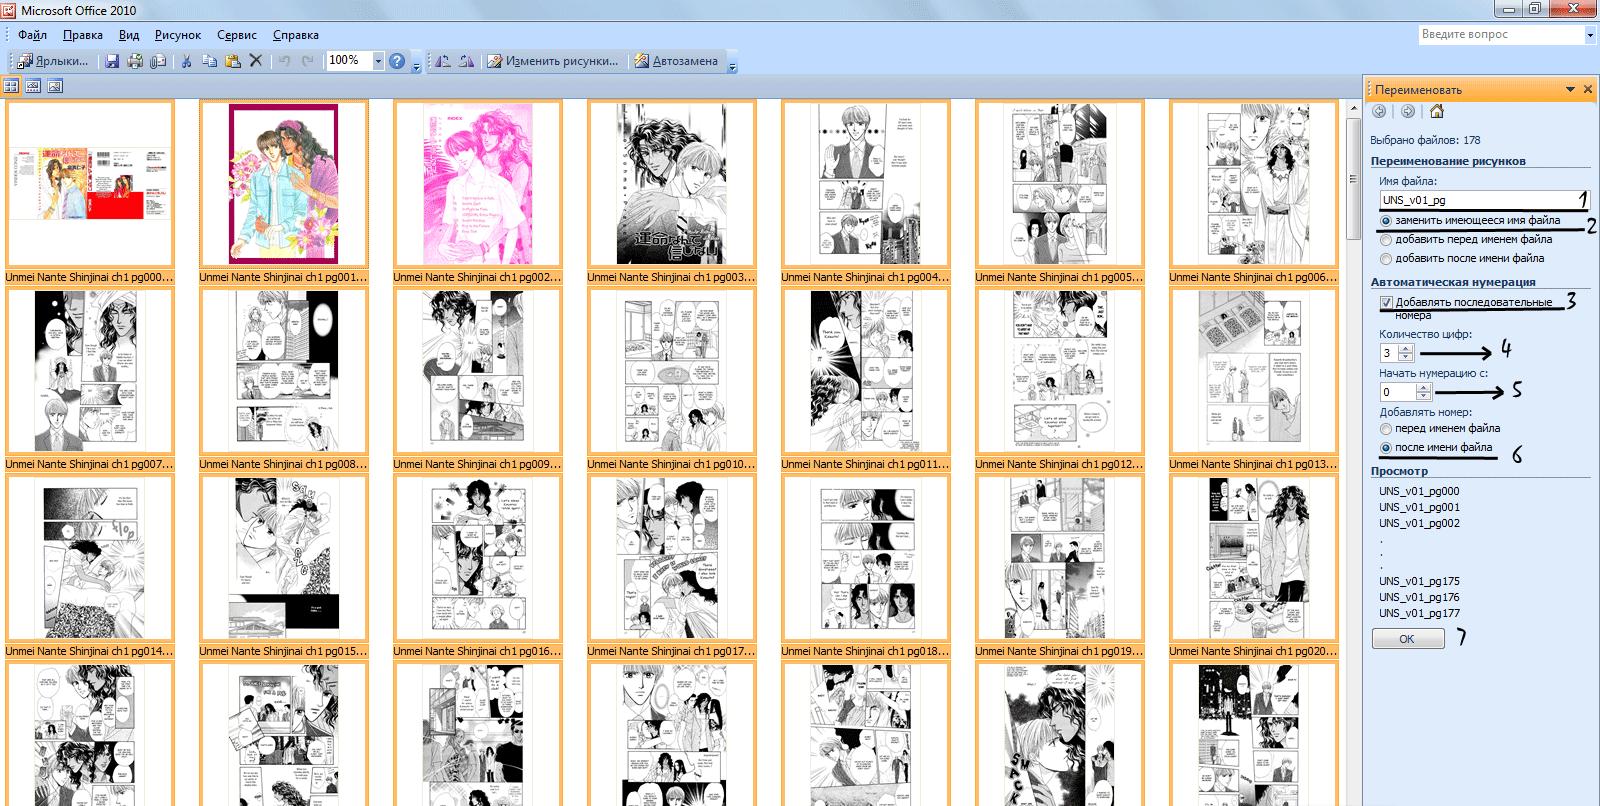Click preview name UNS_v01_pg000

point(1419,491)
